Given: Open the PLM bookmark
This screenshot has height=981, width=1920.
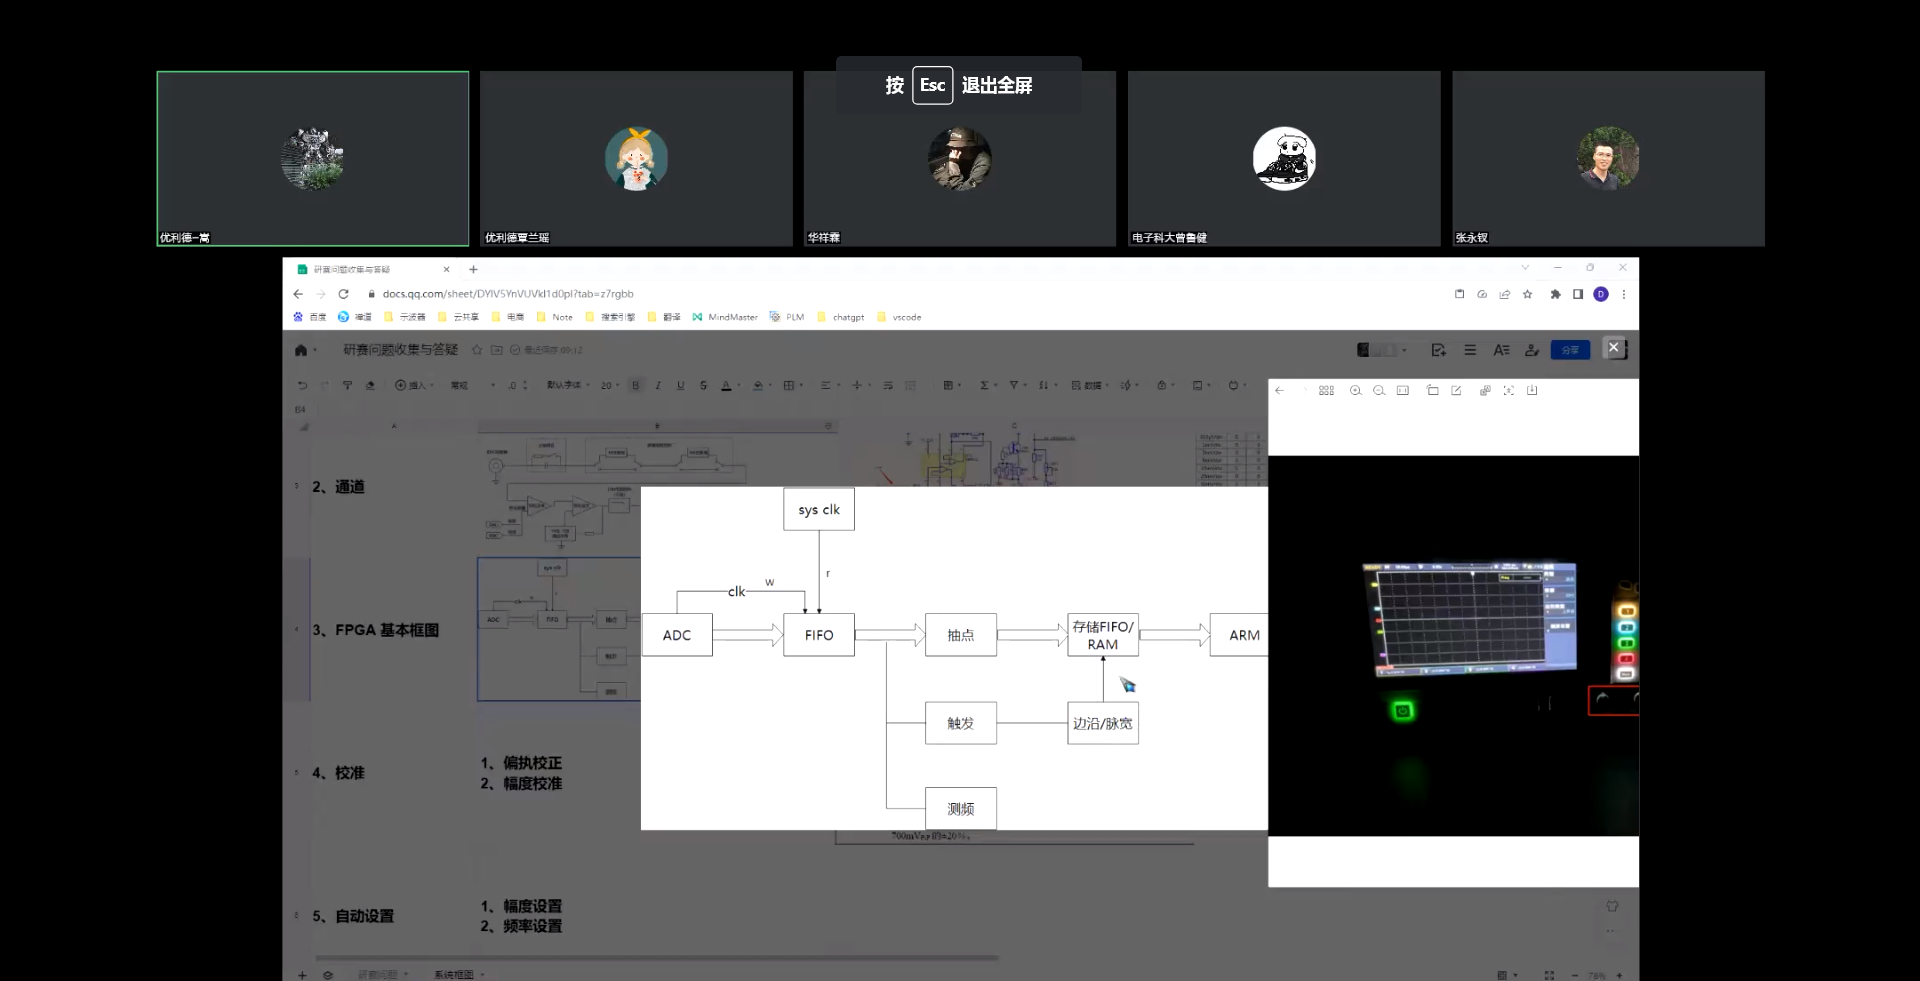Looking at the screenshot, I should click(787, 317).
